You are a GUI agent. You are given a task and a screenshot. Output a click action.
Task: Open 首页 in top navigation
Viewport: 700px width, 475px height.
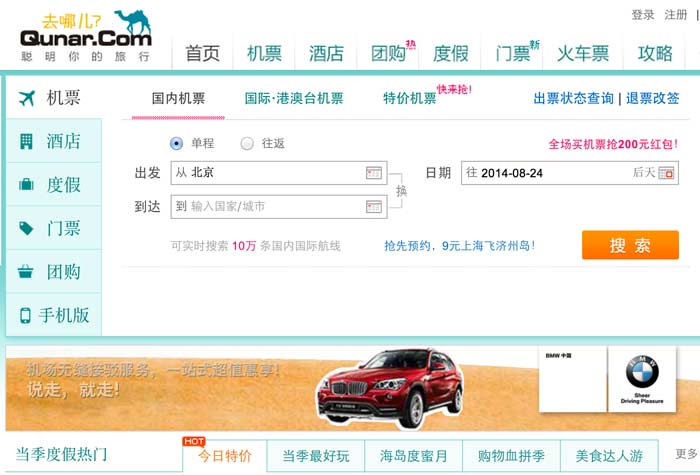pyautogui.click(x=203, y=54)
